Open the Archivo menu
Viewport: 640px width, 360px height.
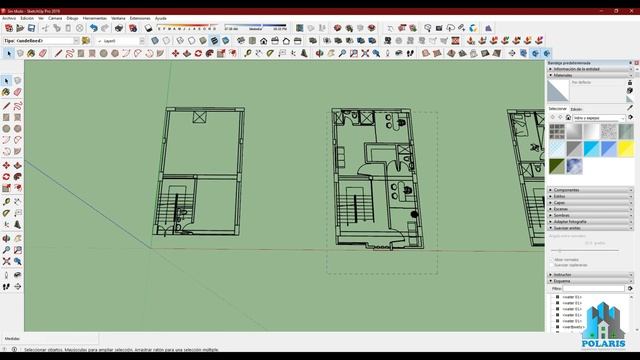tap(9, 18)
